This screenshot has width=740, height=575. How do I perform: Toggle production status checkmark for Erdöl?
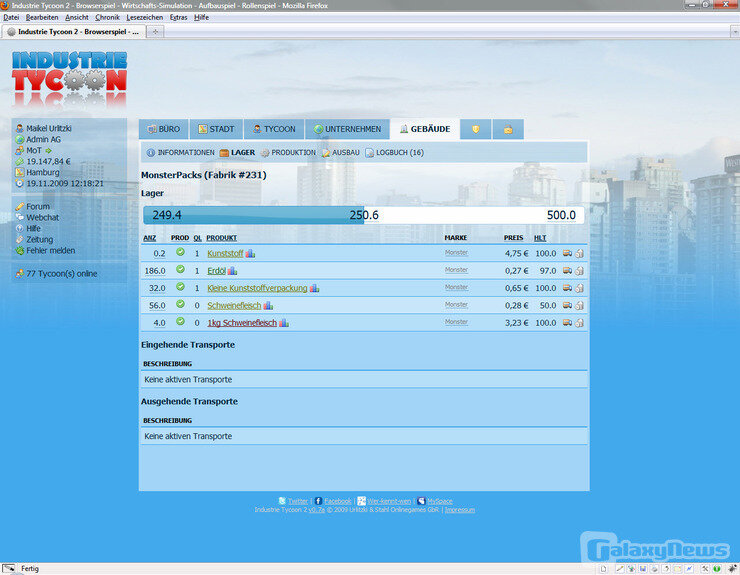tap(180, 269)
